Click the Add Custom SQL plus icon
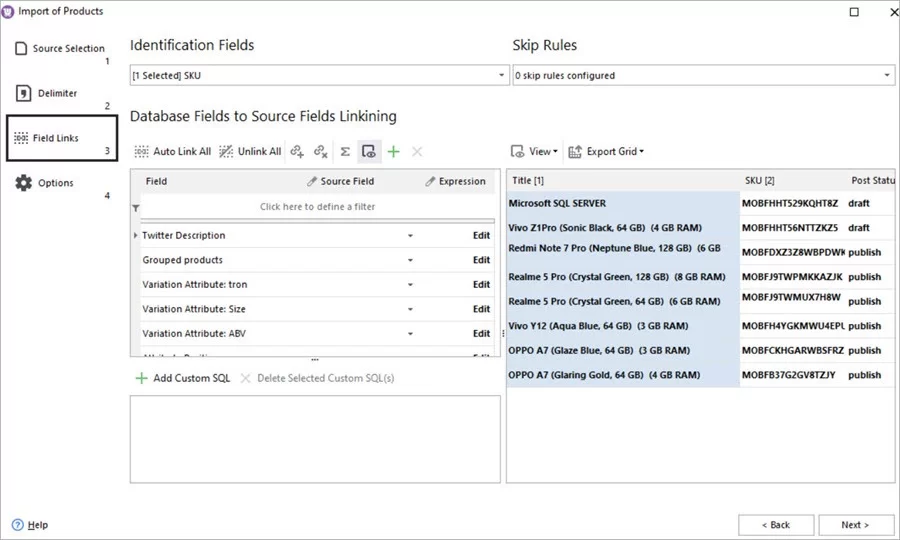The width and height of the screenshot is (900, 540). click(x=141, y=378)
